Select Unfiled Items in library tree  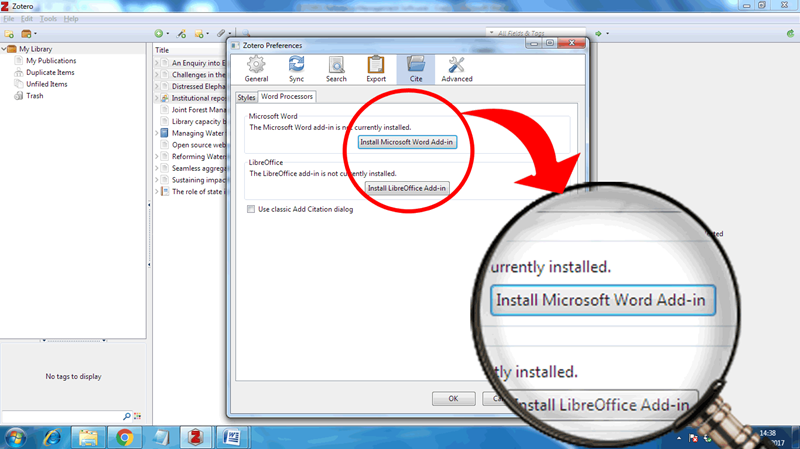click(x=46, y=84)
